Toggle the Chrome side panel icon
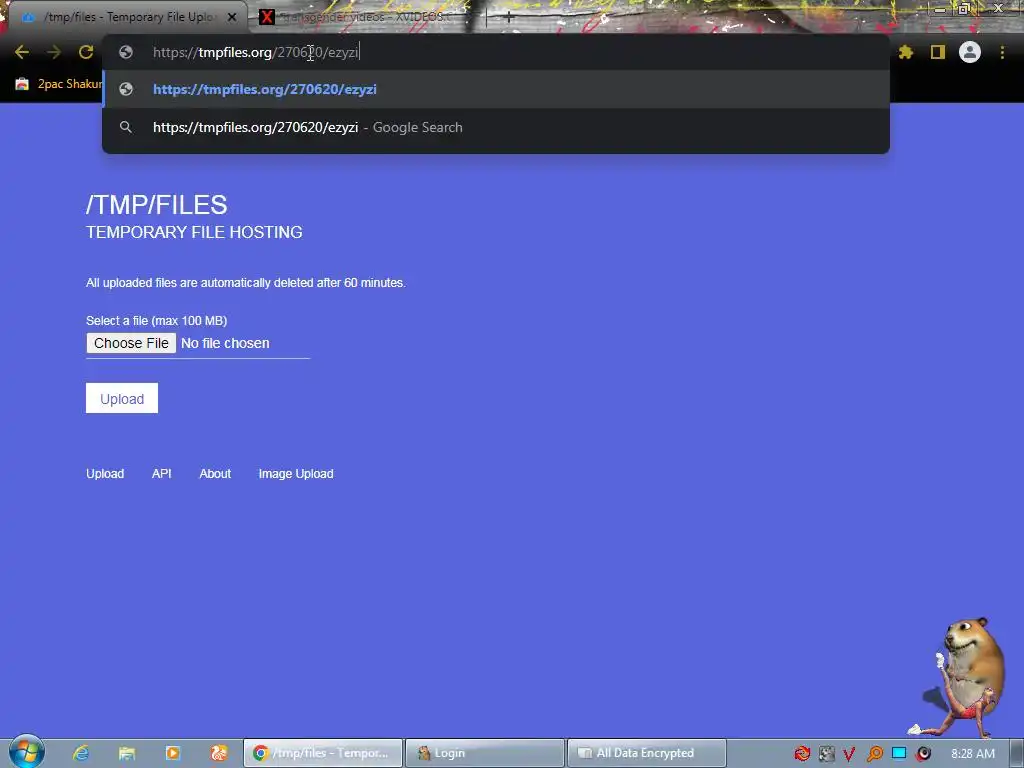 [938, 52]
